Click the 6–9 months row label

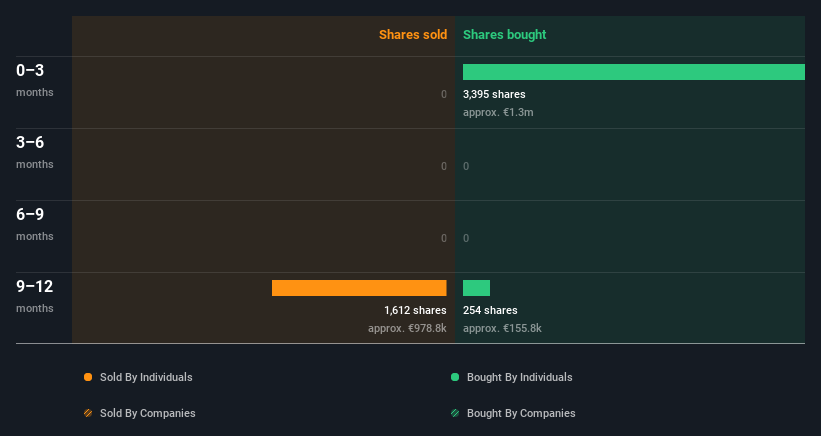click(35, 224)
